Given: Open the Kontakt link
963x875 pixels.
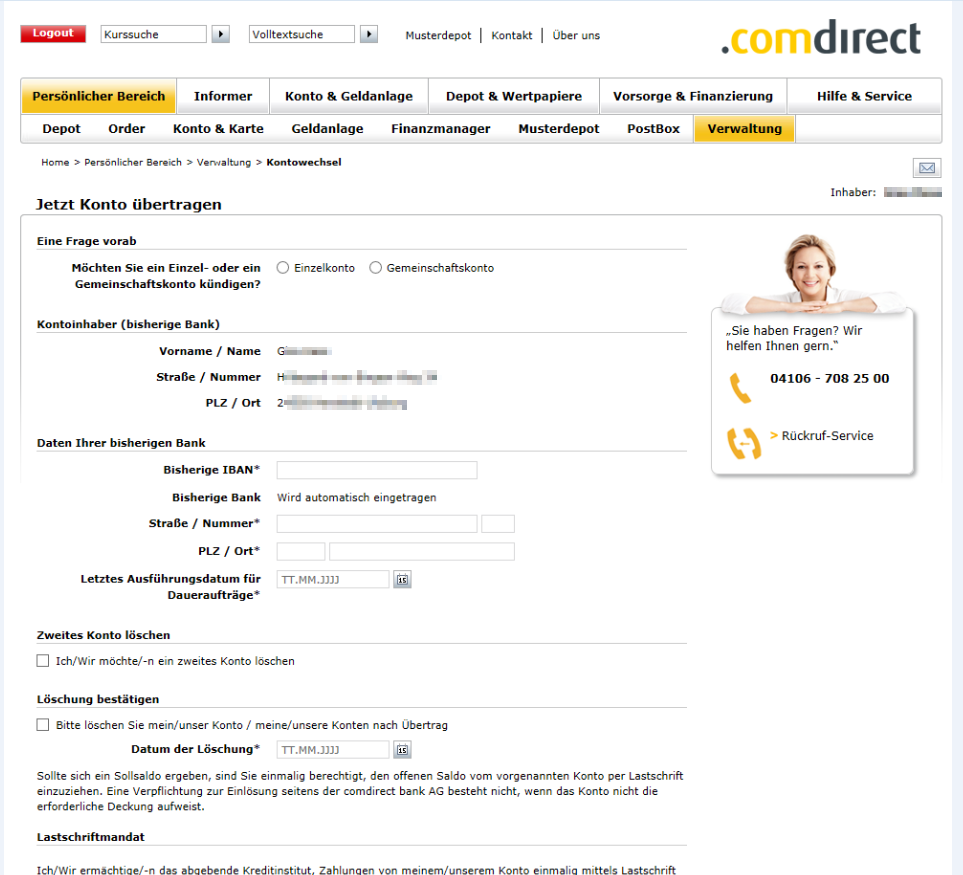Looking at the screenshot, I should tap(512, 36).
